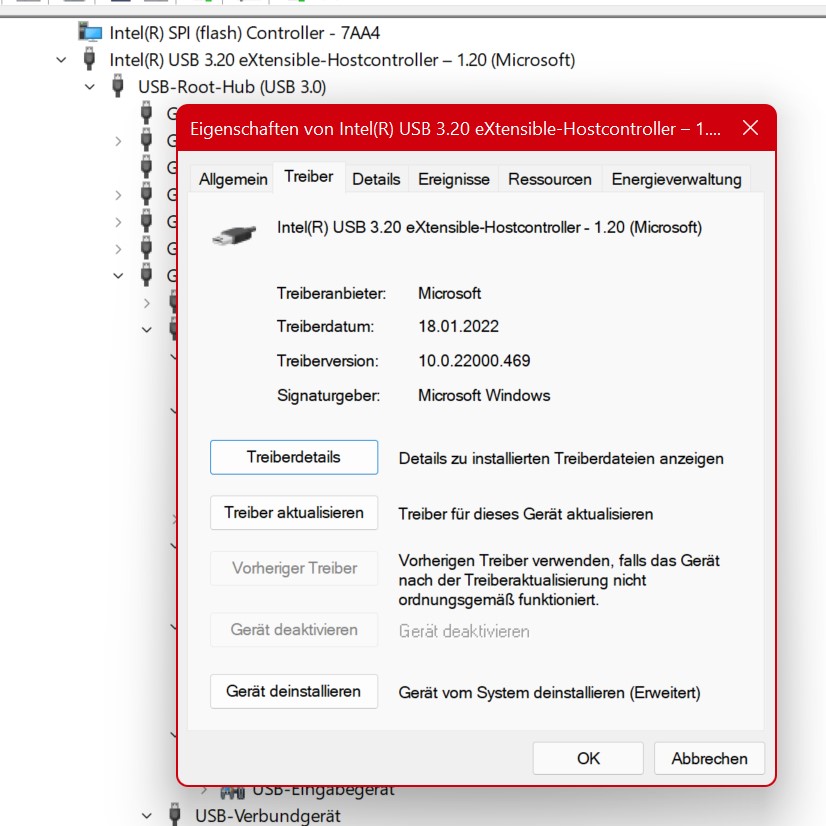Viewport: 826px width, 826px height.
Task: Open the Energieverwaltung tab
Action: point(676,179)
